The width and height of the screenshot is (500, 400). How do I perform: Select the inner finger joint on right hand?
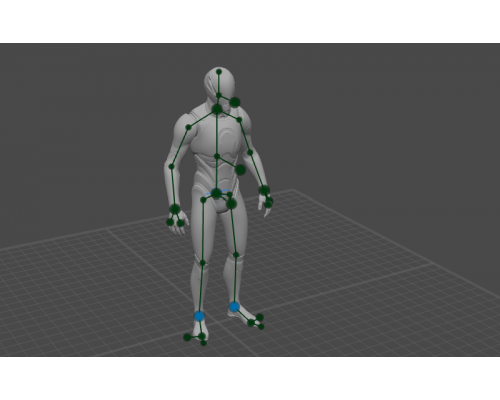180,223
